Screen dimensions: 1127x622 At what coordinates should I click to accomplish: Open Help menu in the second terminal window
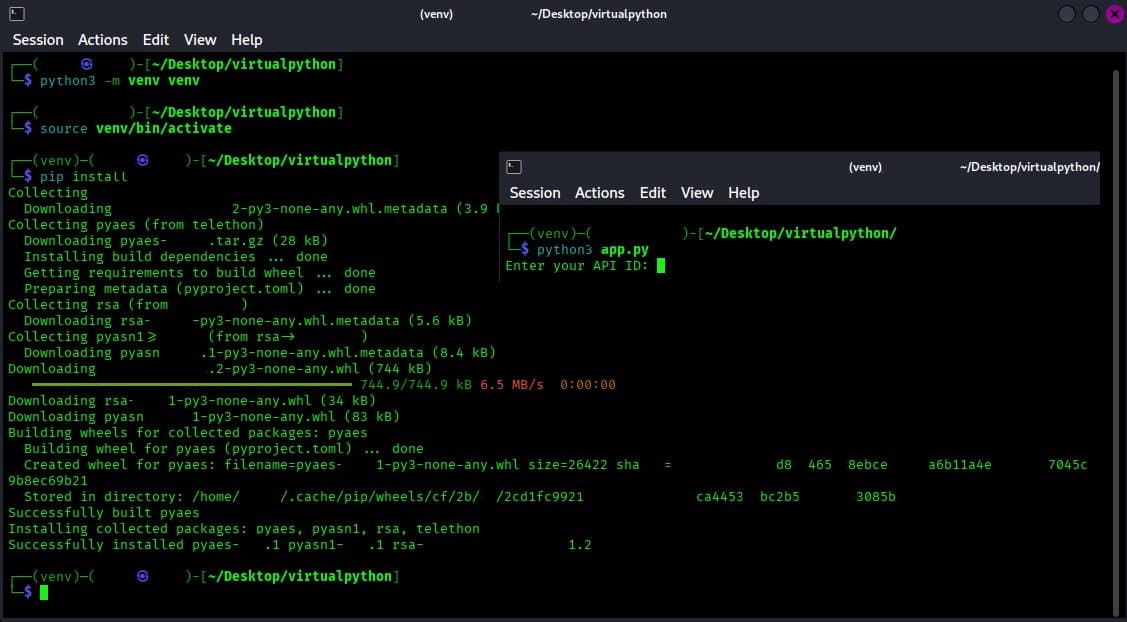pyautogui.click(x=743, y=193)
